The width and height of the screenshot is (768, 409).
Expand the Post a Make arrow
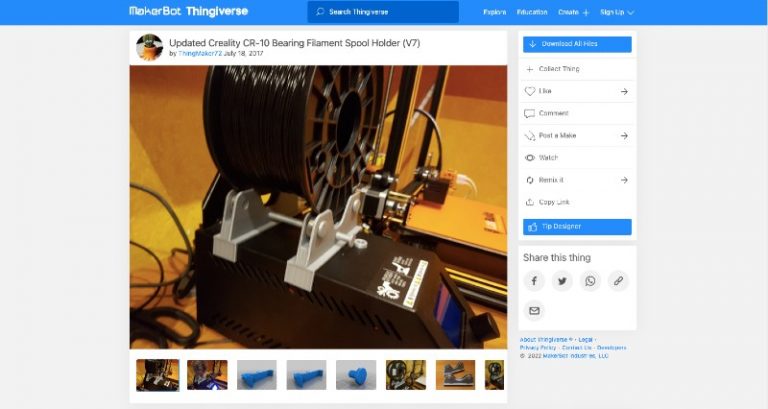[x=624, y=136]
